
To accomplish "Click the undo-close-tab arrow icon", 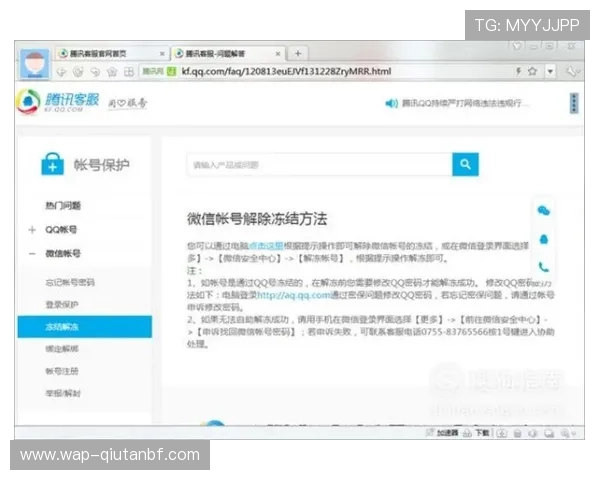I will [x=95, y=72].
